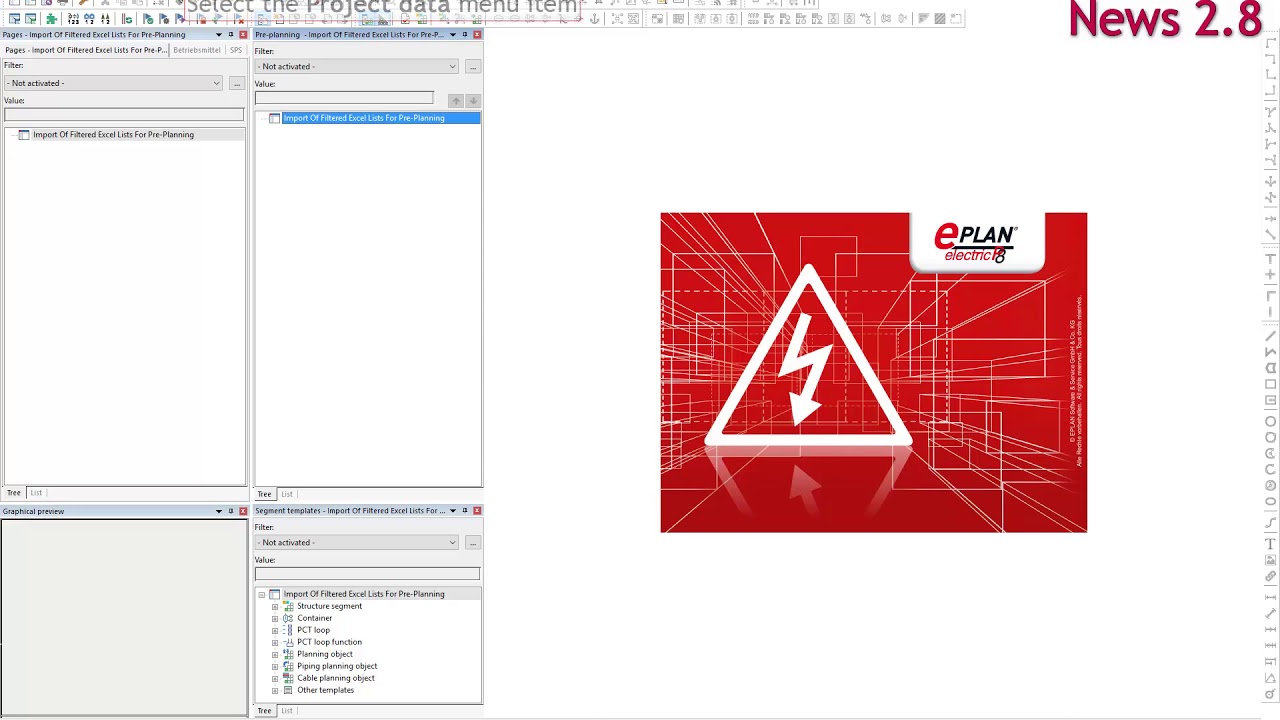
Task: Open the Pages panel filter dropdown
Action: (216, 83)
